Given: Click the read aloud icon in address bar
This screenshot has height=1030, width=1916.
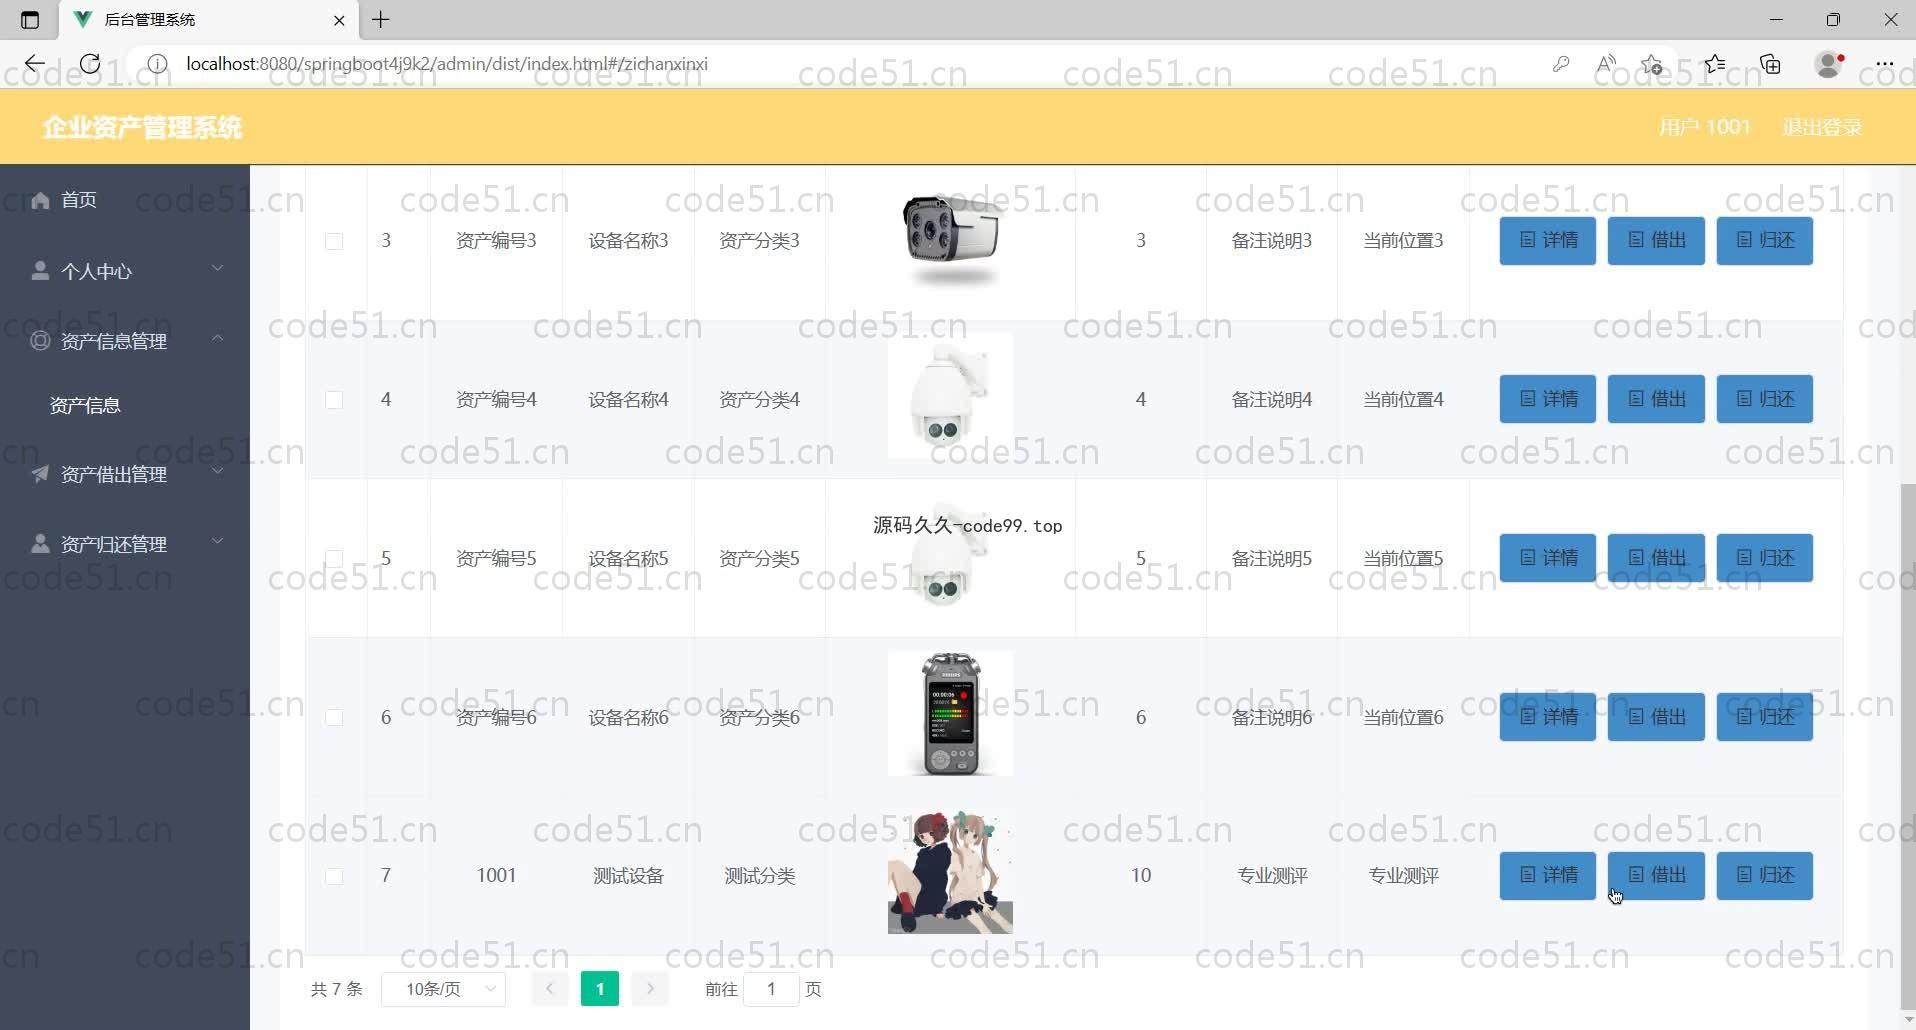Looking at the screenshot, I should coord(1606,64).
